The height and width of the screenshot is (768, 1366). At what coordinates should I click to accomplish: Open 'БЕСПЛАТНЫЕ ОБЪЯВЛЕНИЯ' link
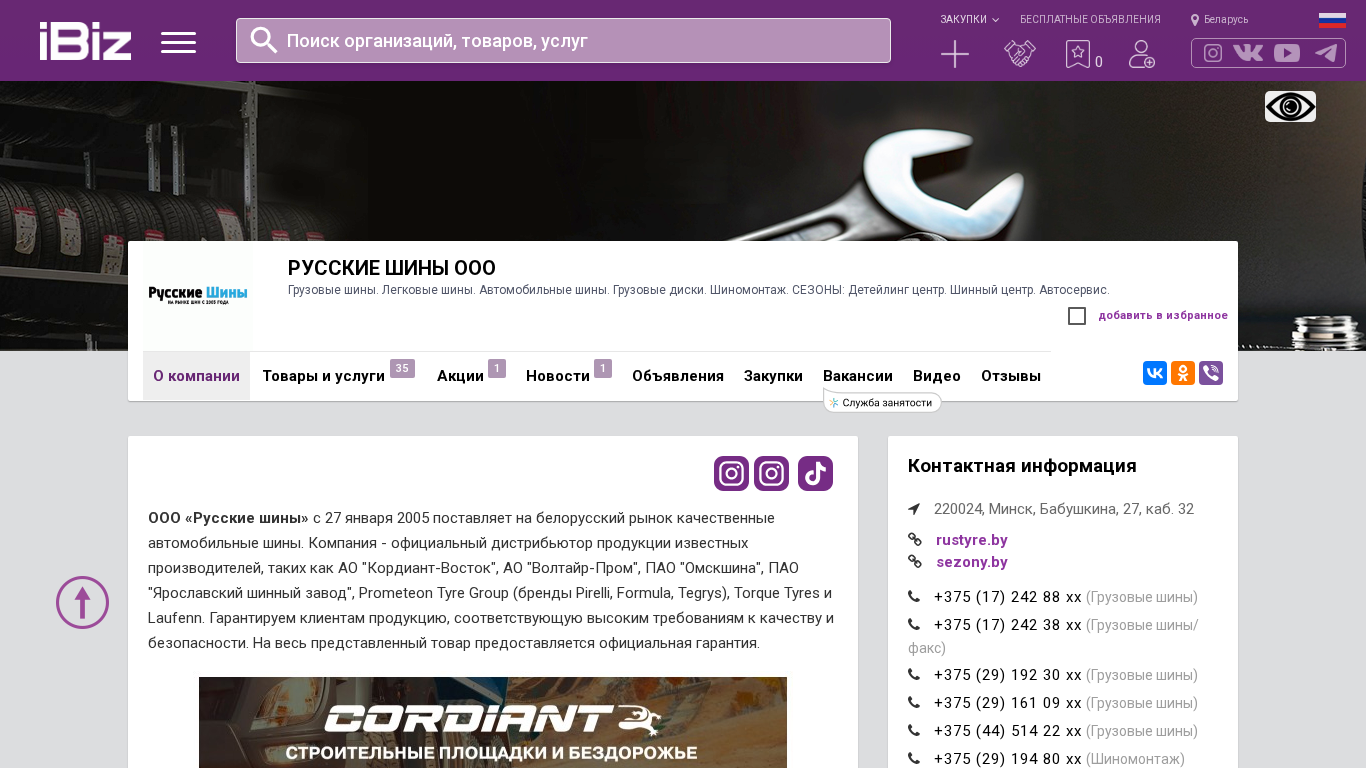click(1090, 20)
